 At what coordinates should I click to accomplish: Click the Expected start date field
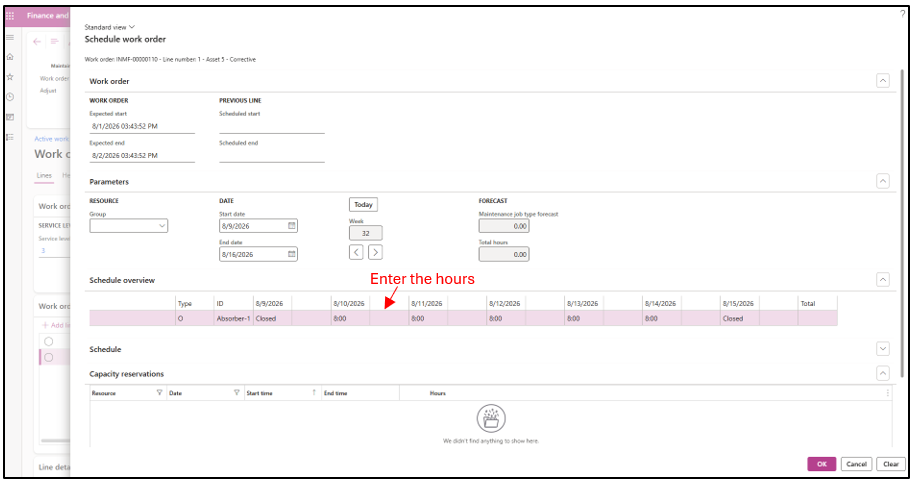[142, 126]
